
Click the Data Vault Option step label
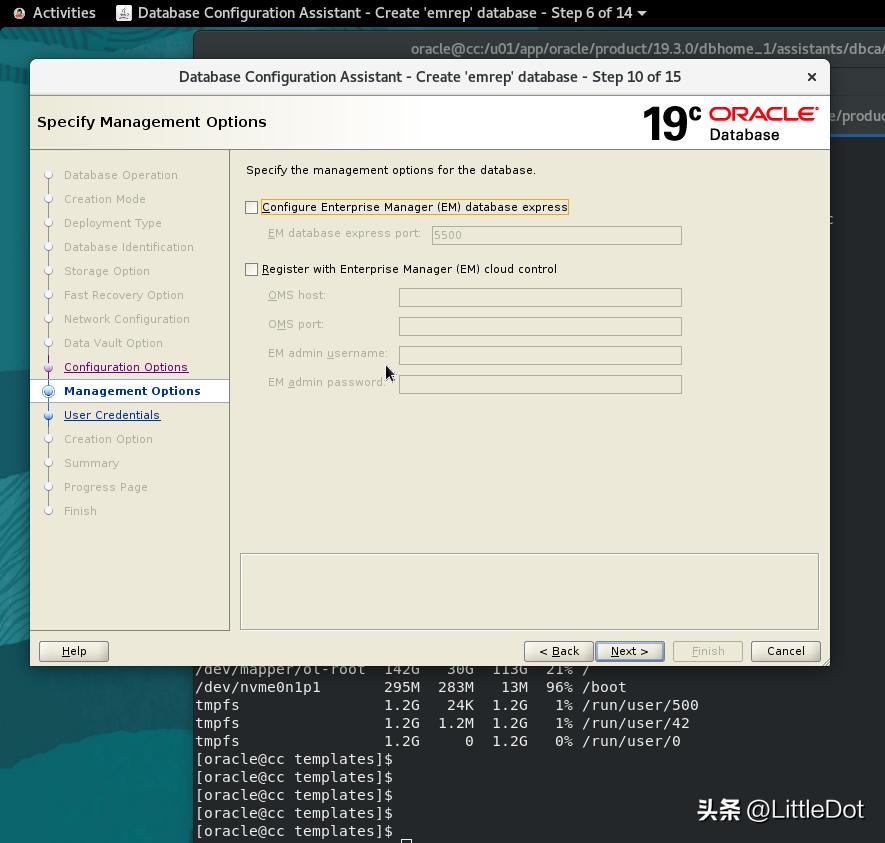(113, 343)
